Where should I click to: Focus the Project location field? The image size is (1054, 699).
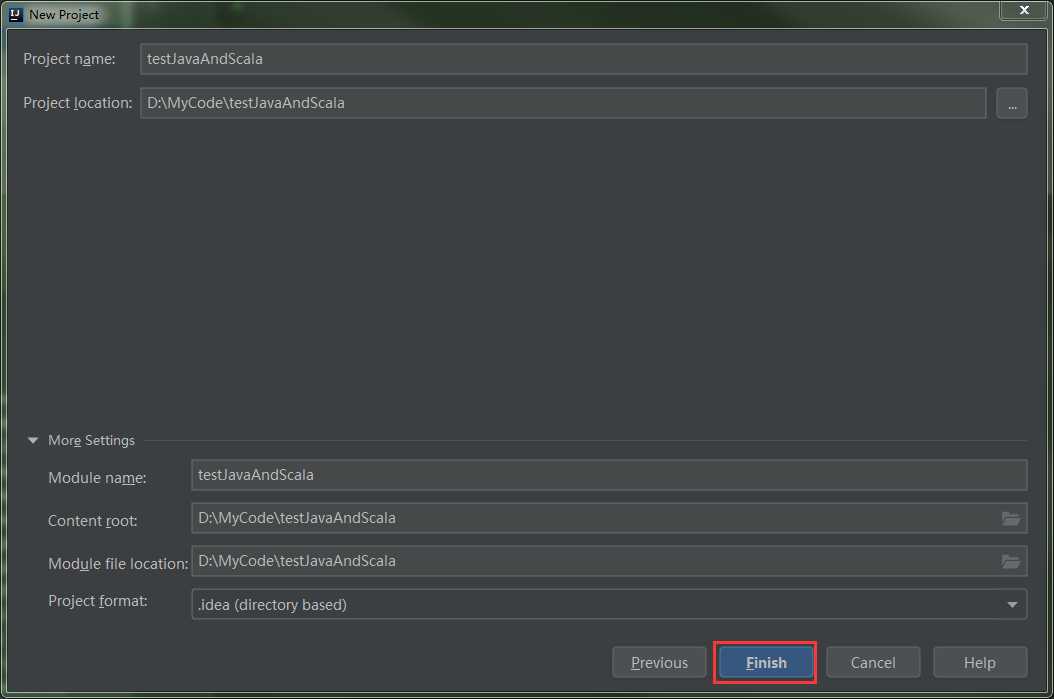tap(563, 103)
